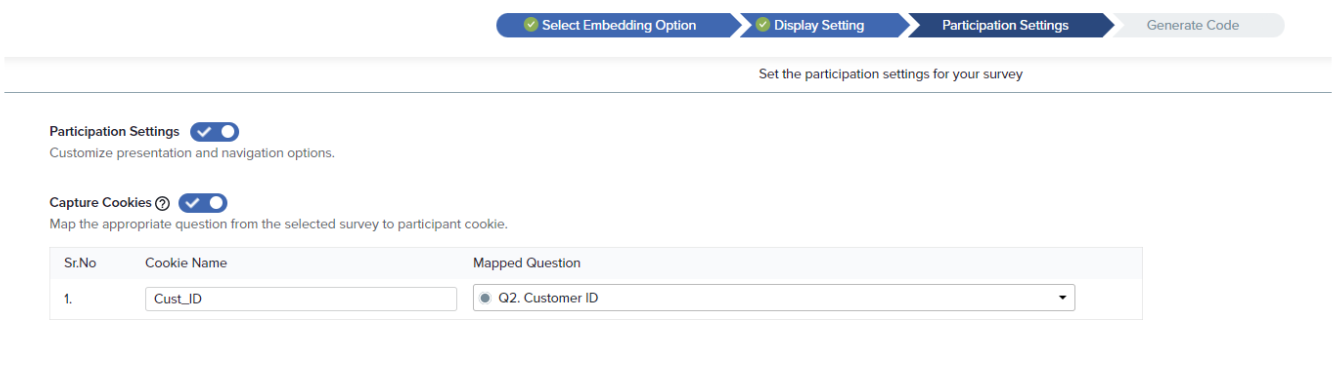Open the Mapped Question dropdown arrow
This screenshot has height=370, width=1334.
tap(1062, 298)
